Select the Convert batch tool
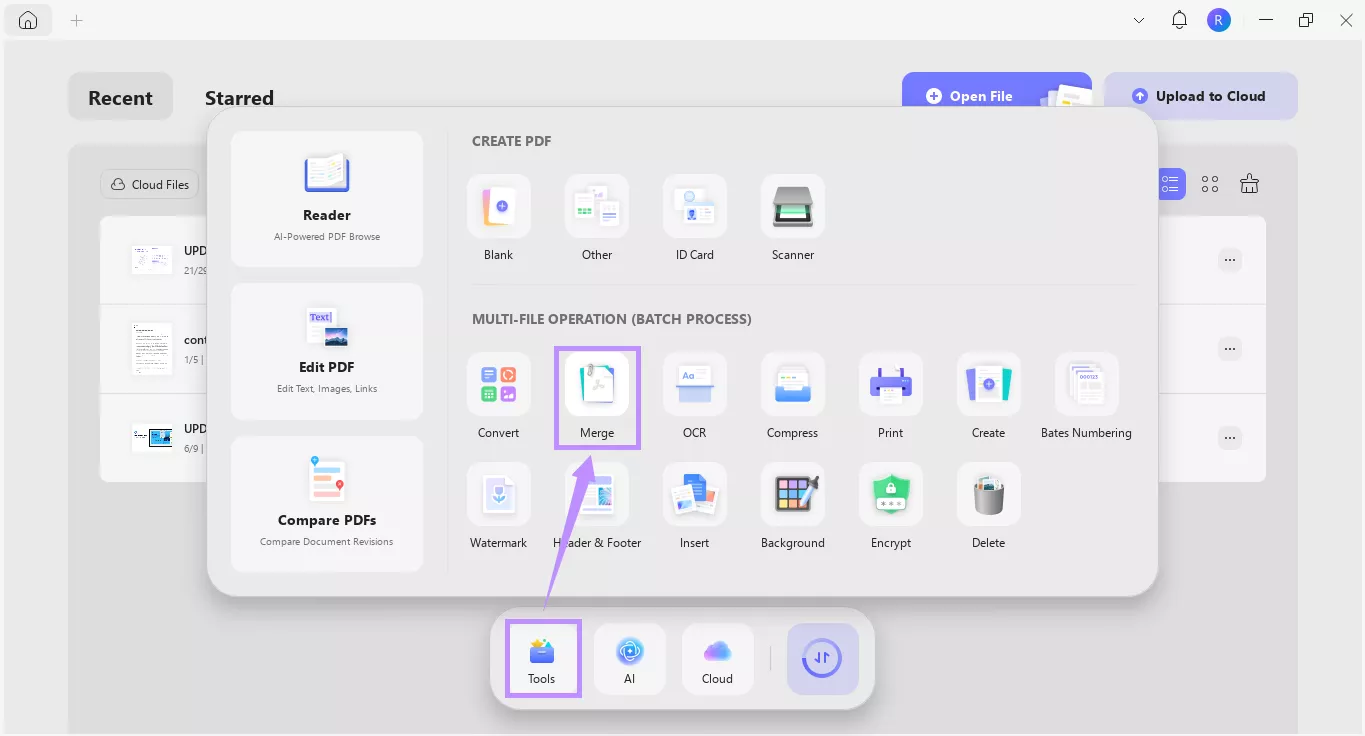 [499, 397]
